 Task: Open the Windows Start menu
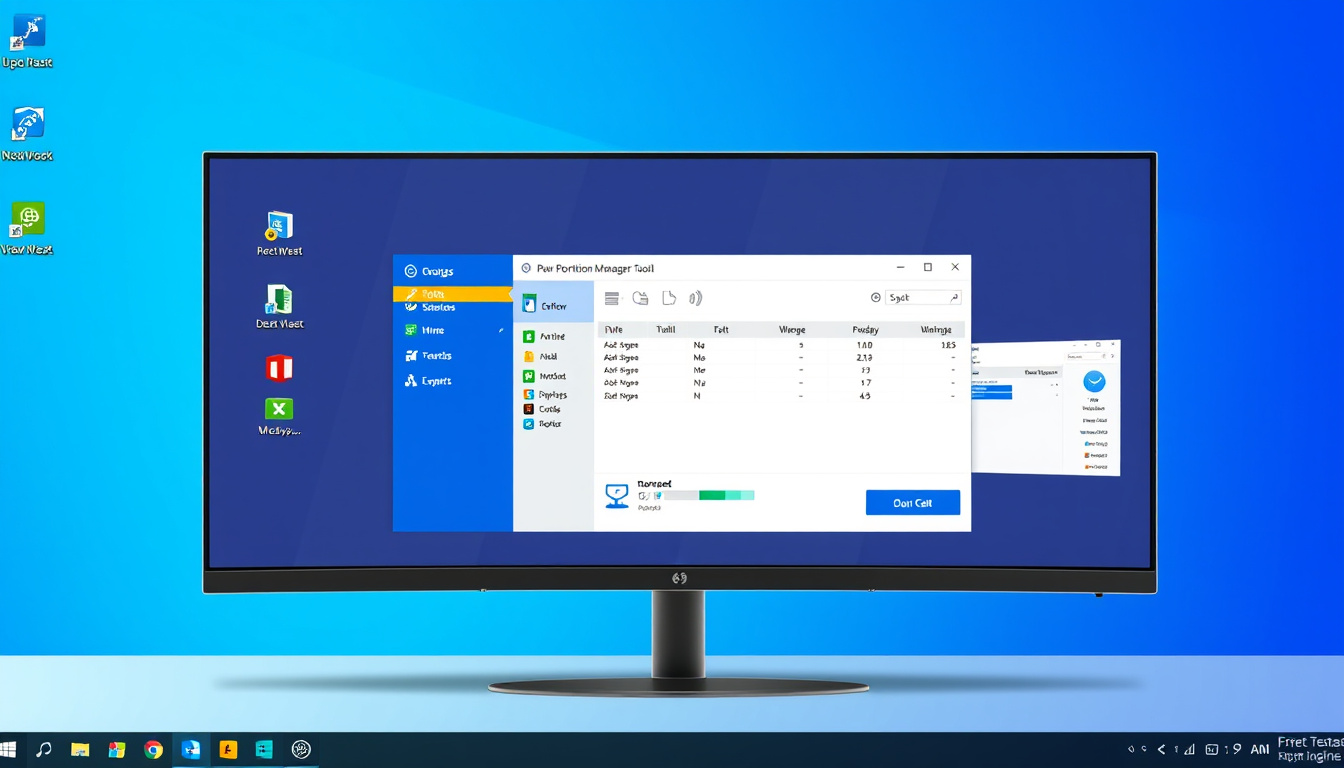(x=9, y=749)
